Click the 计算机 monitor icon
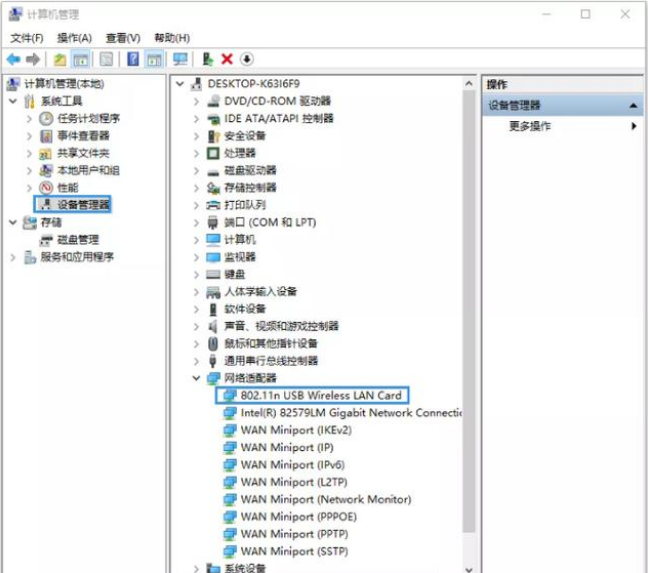This screenshot has height=573, width=648. pos(213,240)
